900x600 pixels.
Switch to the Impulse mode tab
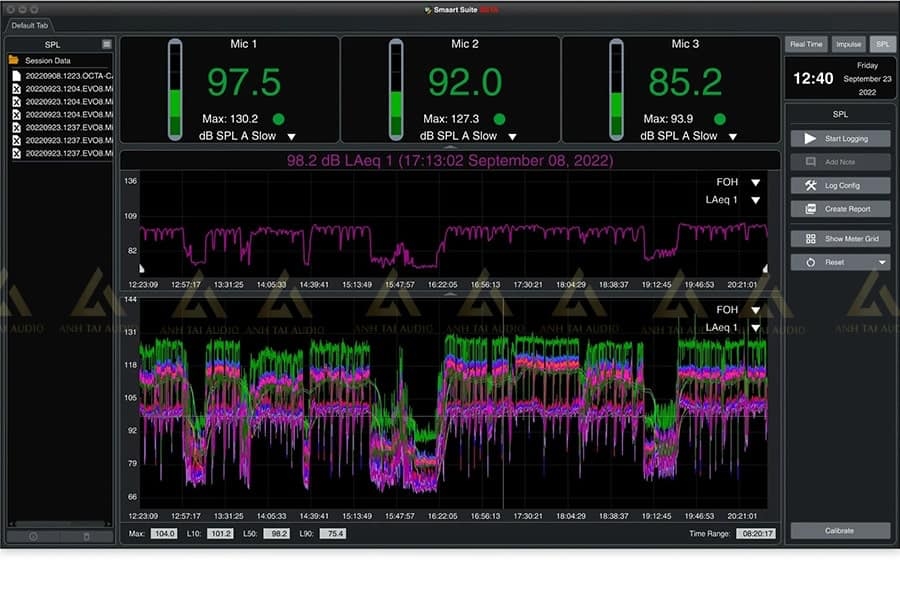coord(849,45)
